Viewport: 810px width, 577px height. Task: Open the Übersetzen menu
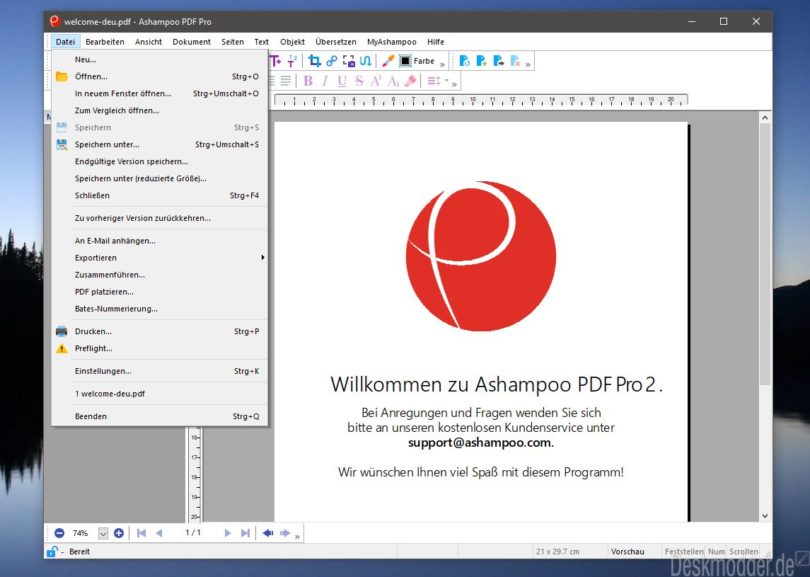point(335,41)
